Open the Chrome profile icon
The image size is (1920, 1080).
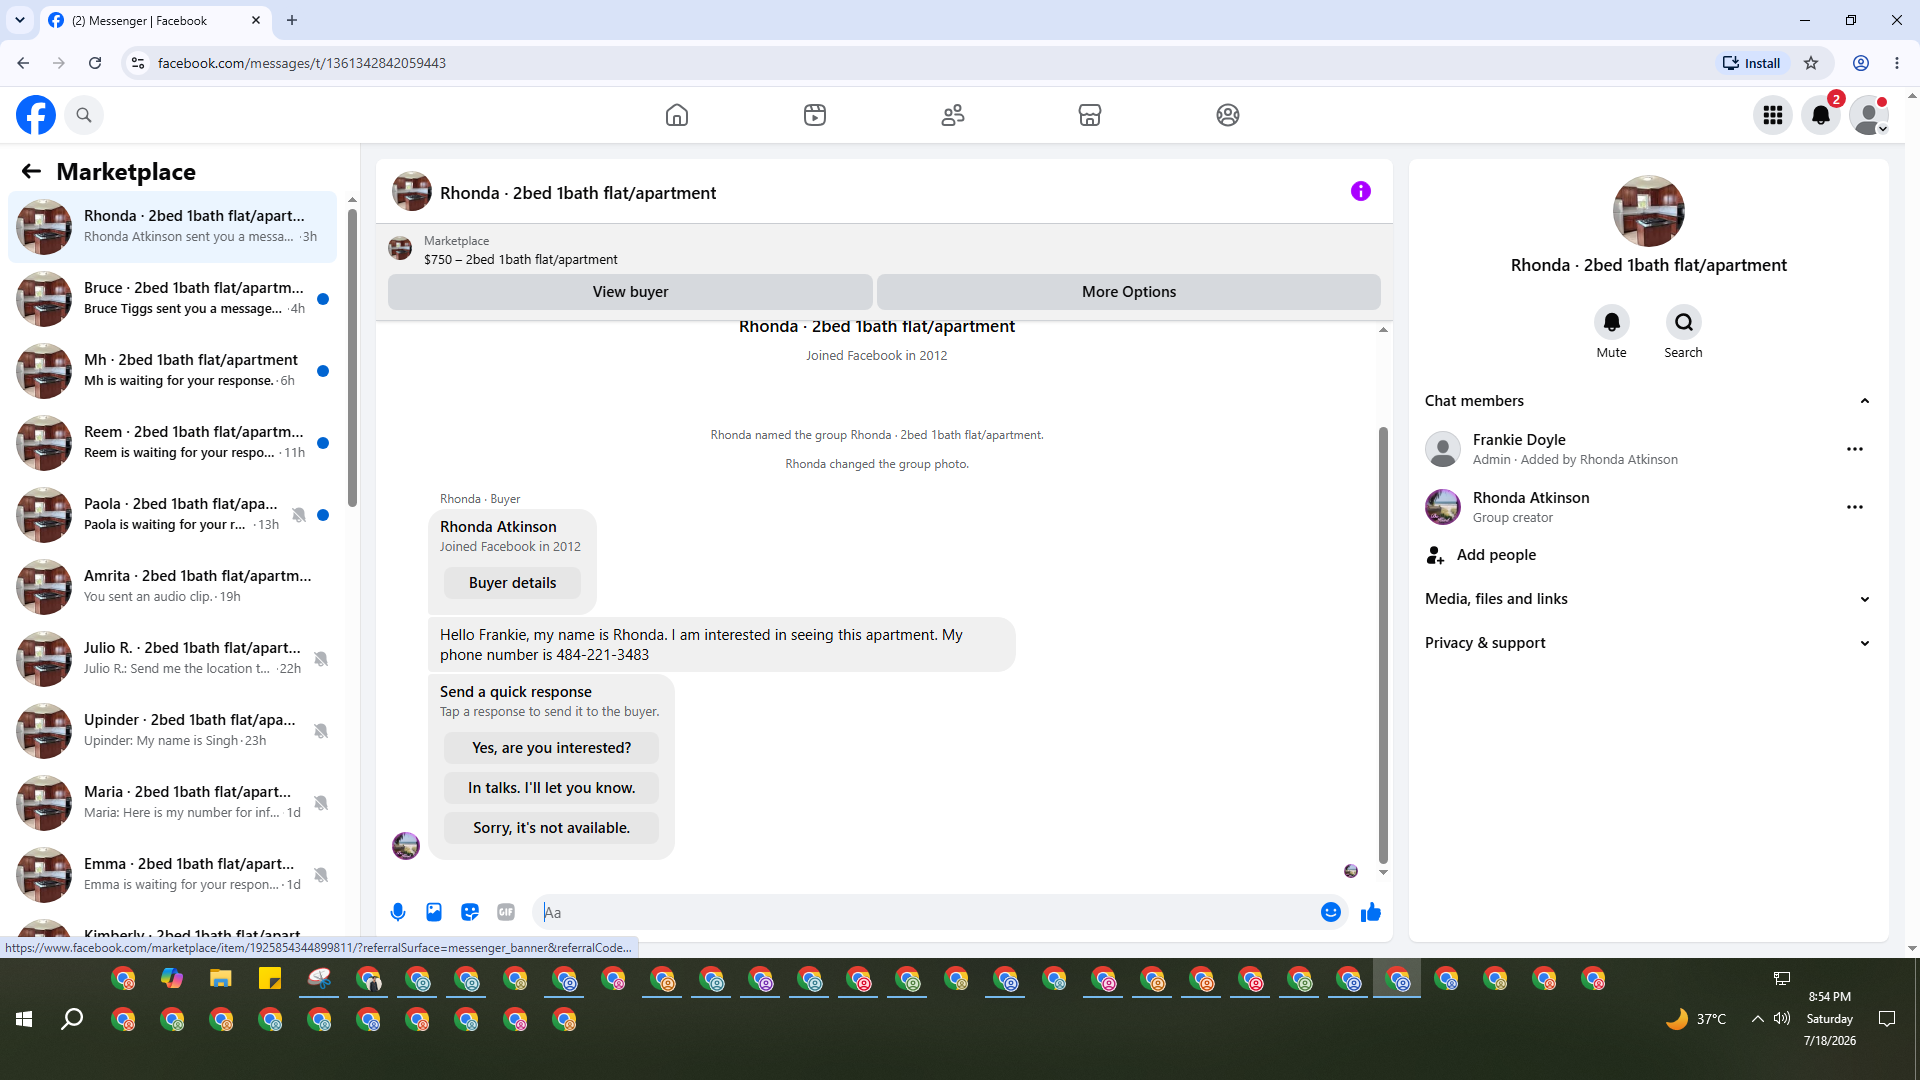pos(1861,63)
